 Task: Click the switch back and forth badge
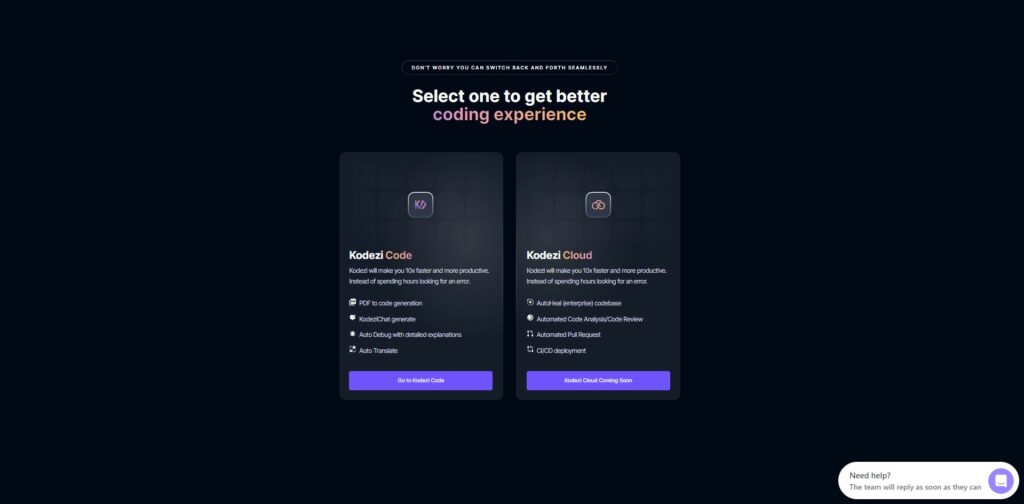[x=509, y=68]
